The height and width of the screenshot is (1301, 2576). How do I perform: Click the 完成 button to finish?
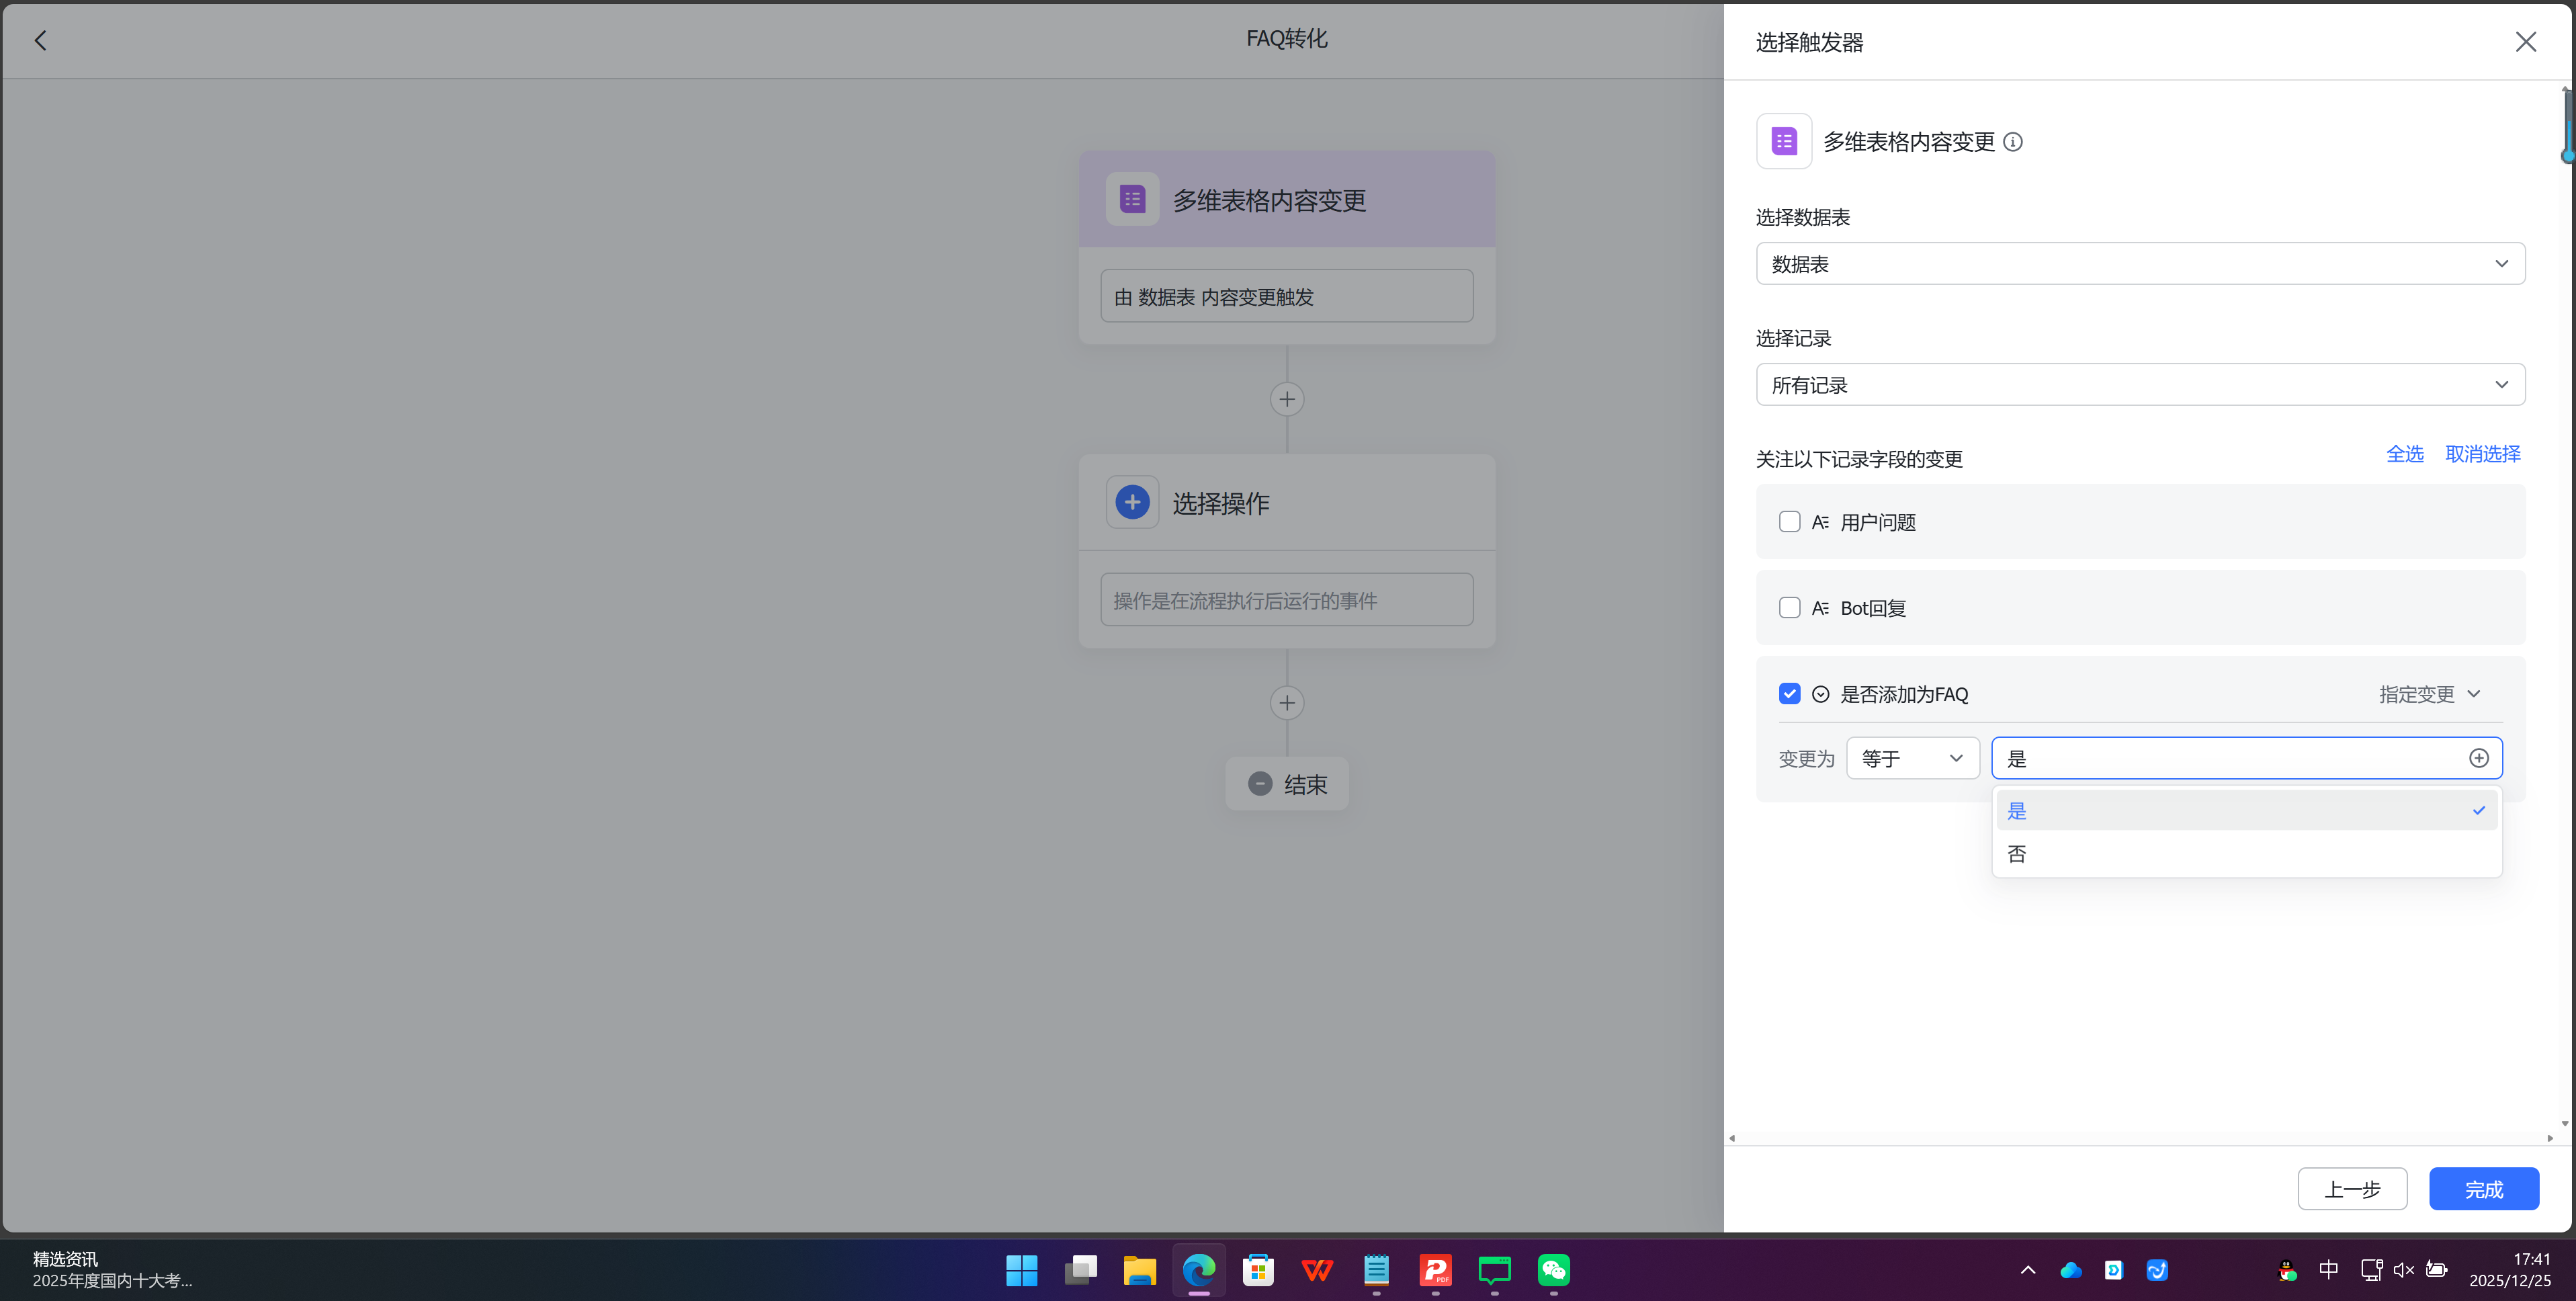tap(2483, 1188)
